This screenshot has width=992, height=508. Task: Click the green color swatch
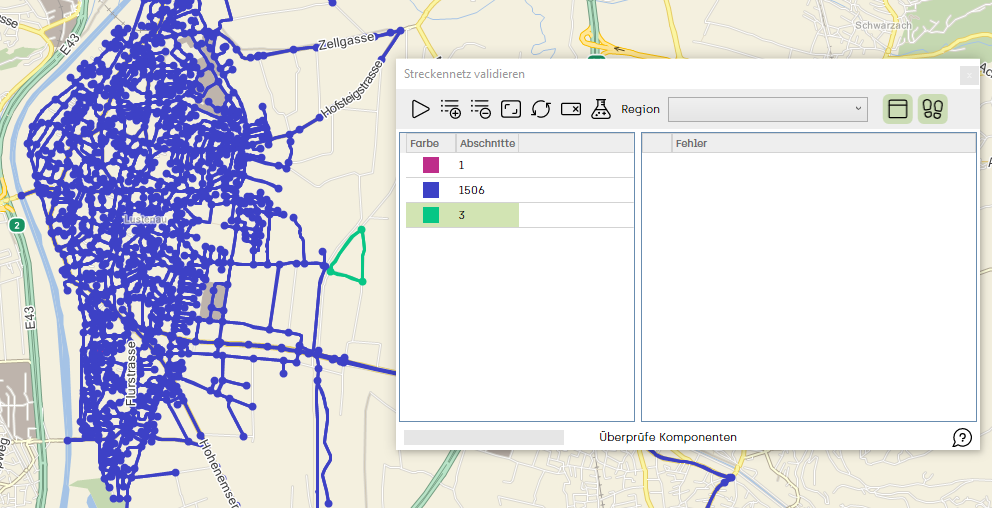coord(431,215)
